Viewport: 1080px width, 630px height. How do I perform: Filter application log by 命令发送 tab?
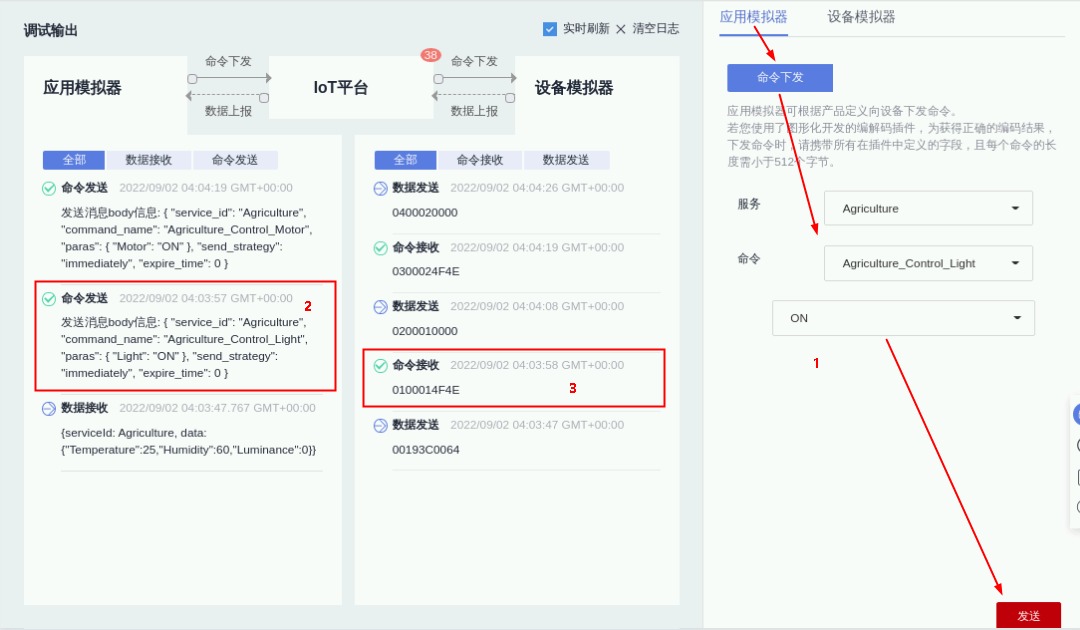[x=236, y=160]
